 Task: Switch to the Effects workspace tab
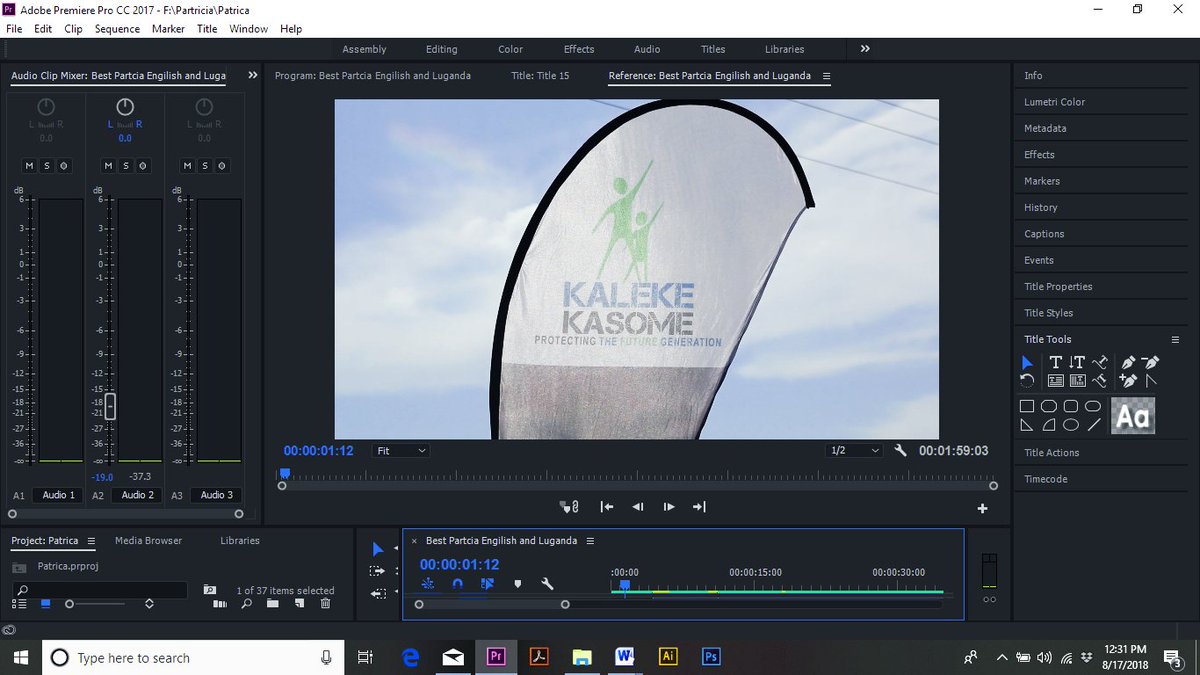click(579, 49)
